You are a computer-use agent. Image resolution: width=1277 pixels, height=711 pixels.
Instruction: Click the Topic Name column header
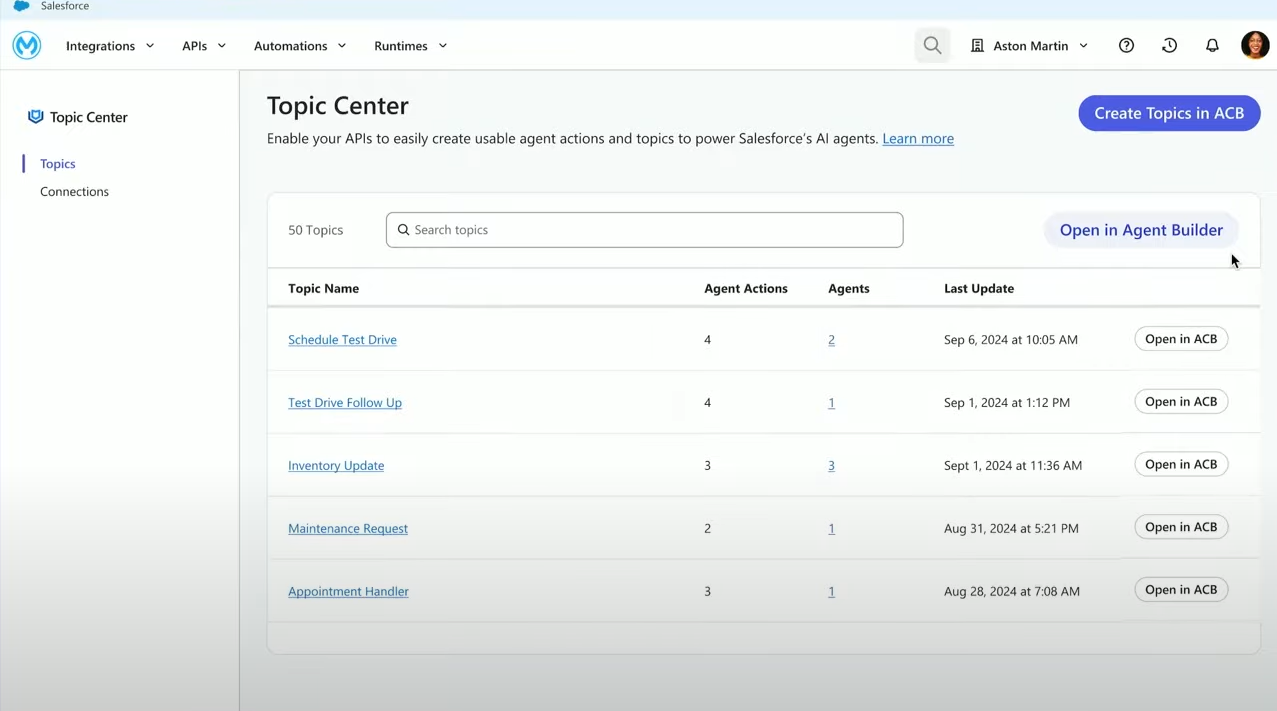pyautogui.click(x=323, y=289)
